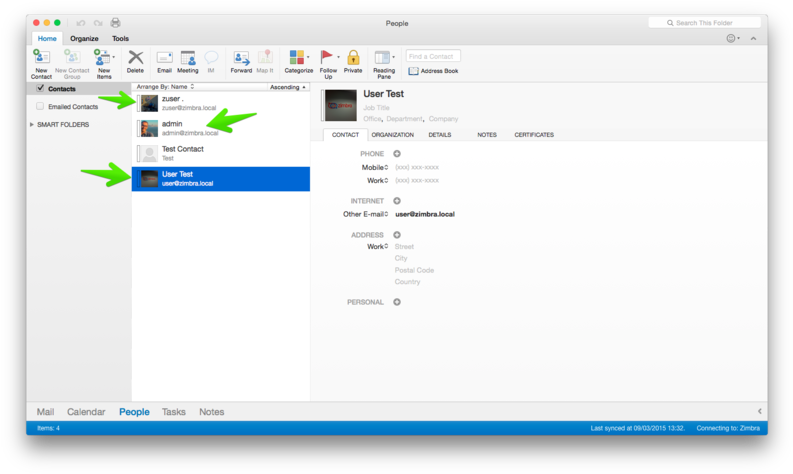Viewport: 793px width, 474px height.
Task: Click the Print icon in title bar
Action: (115, 23)
